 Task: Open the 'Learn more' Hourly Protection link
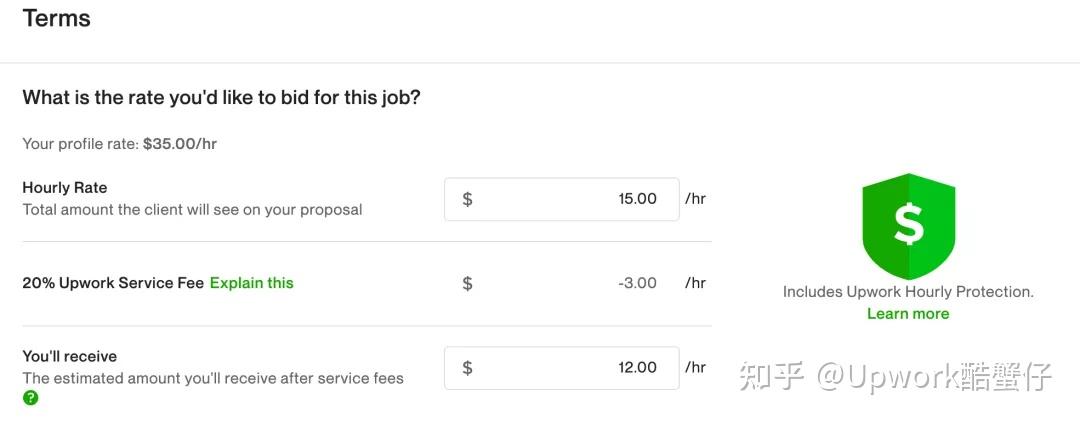pos(908,314)
